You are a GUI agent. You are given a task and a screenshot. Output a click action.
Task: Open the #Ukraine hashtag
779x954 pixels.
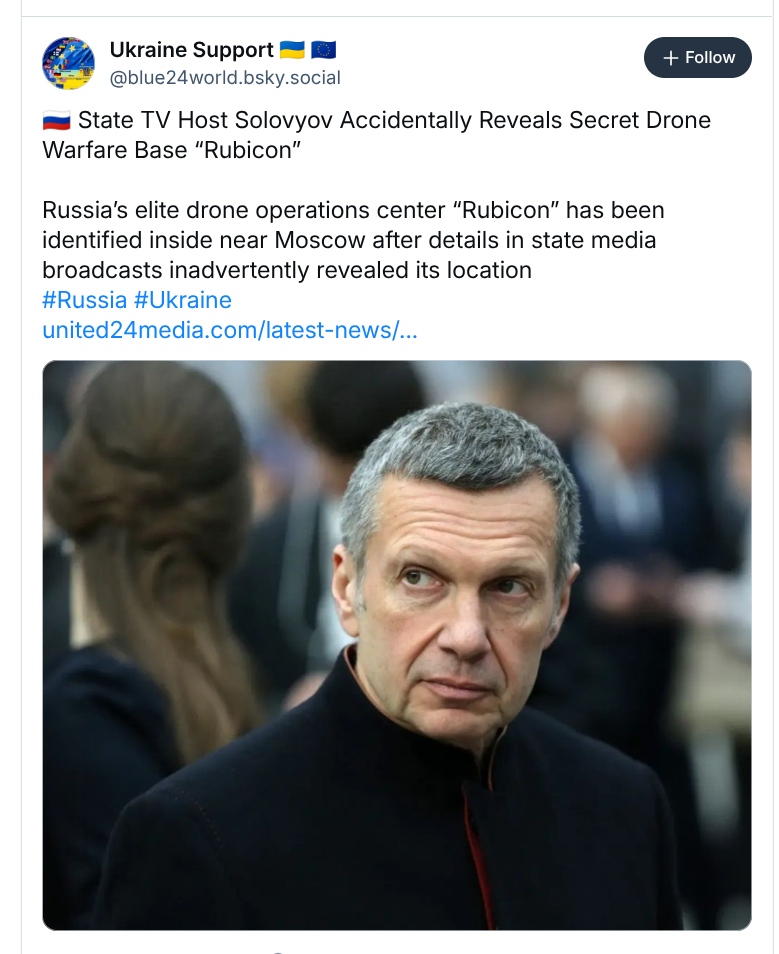click(x=182, y=300)
